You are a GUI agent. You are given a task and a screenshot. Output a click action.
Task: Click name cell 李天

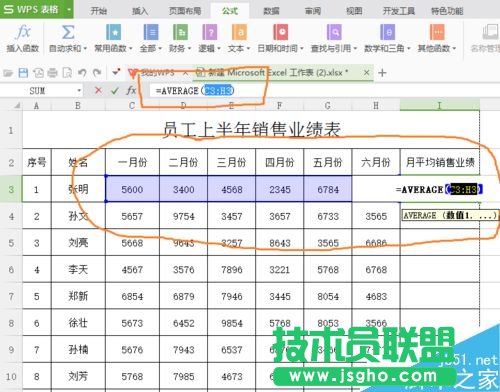point(78,269)
